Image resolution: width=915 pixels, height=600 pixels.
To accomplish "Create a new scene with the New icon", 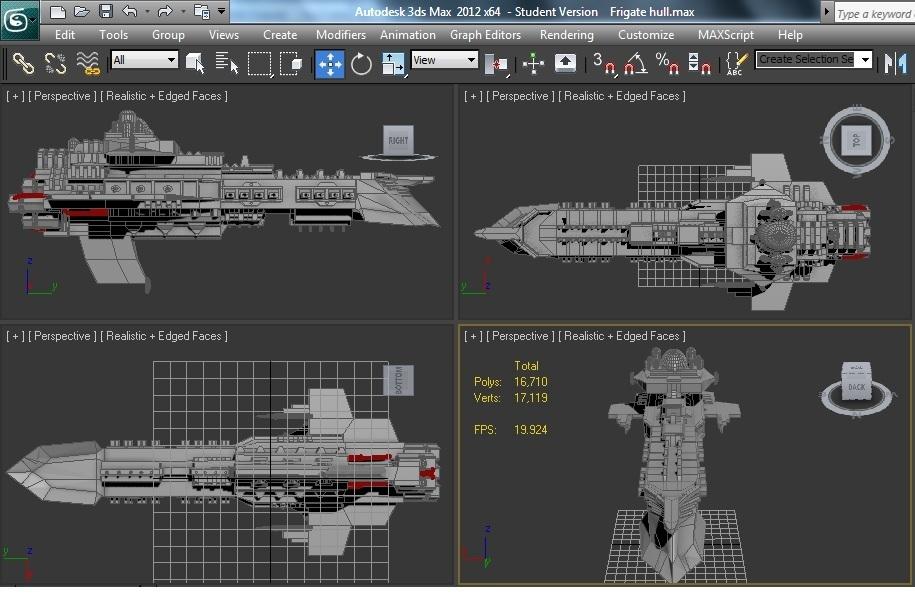I will click(x=57, y=12).
